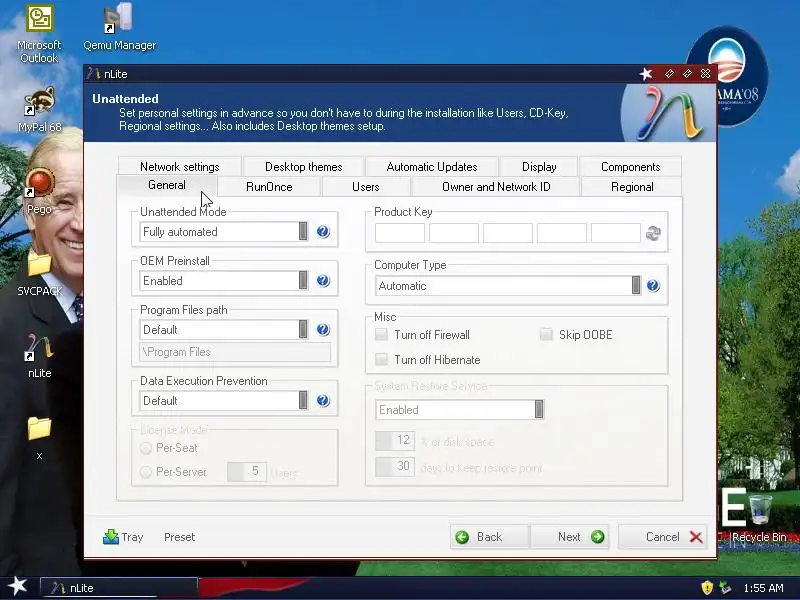Enable the Turn off Firewall checkbox
The width and height of the screenshot is (800, 600).
tap(381, 335)
